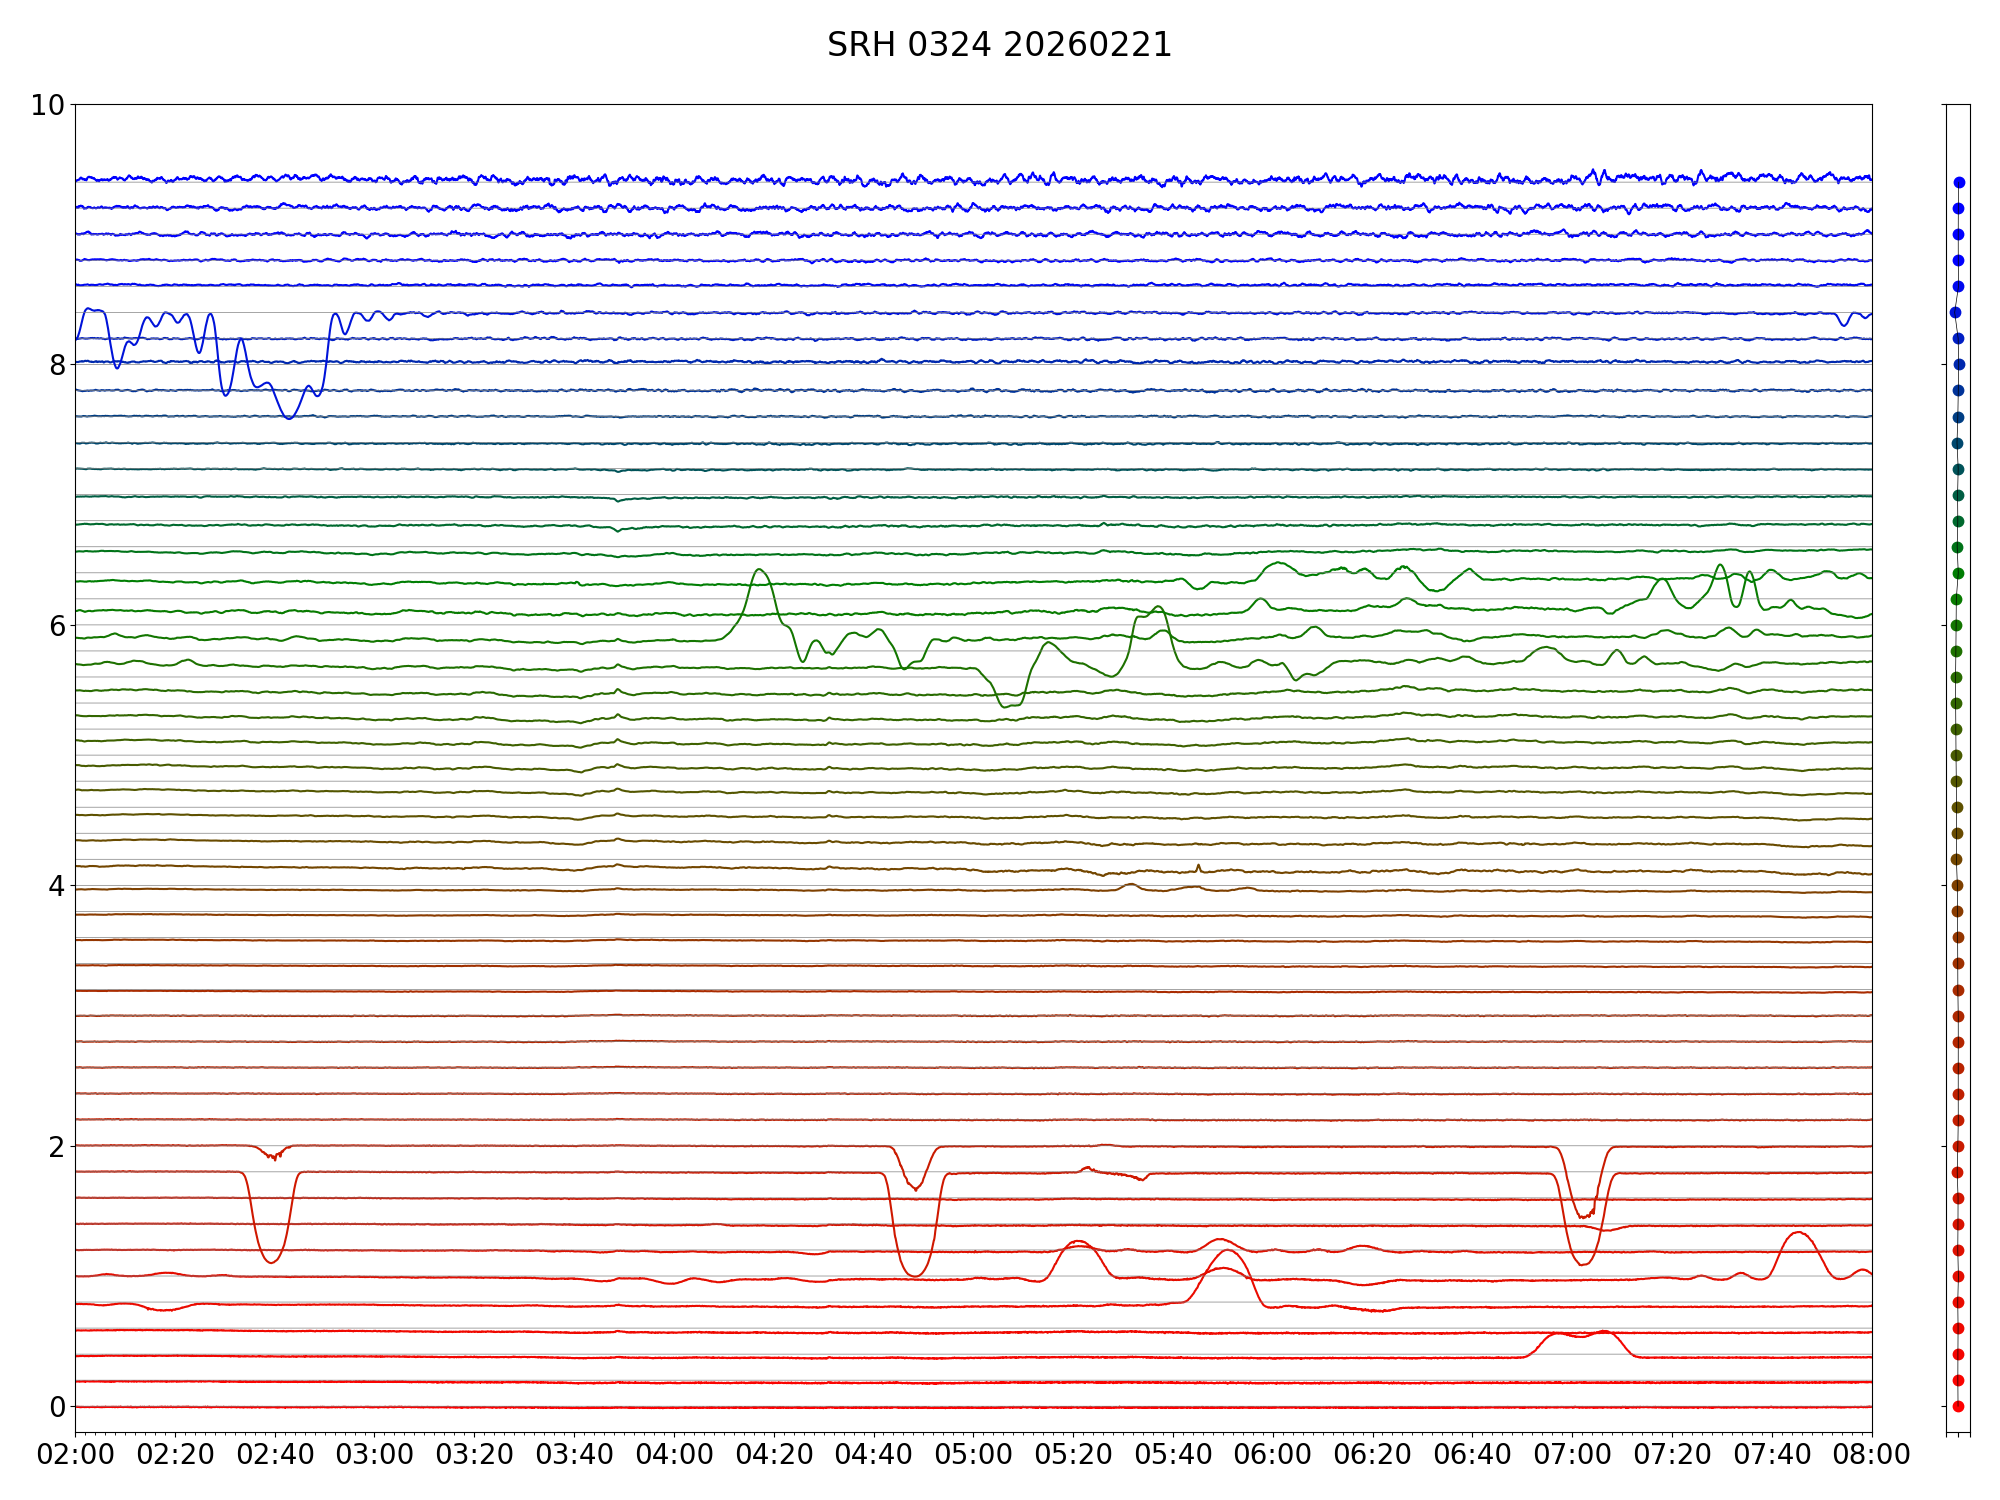Click the y-axis label 4

point(57,886)
